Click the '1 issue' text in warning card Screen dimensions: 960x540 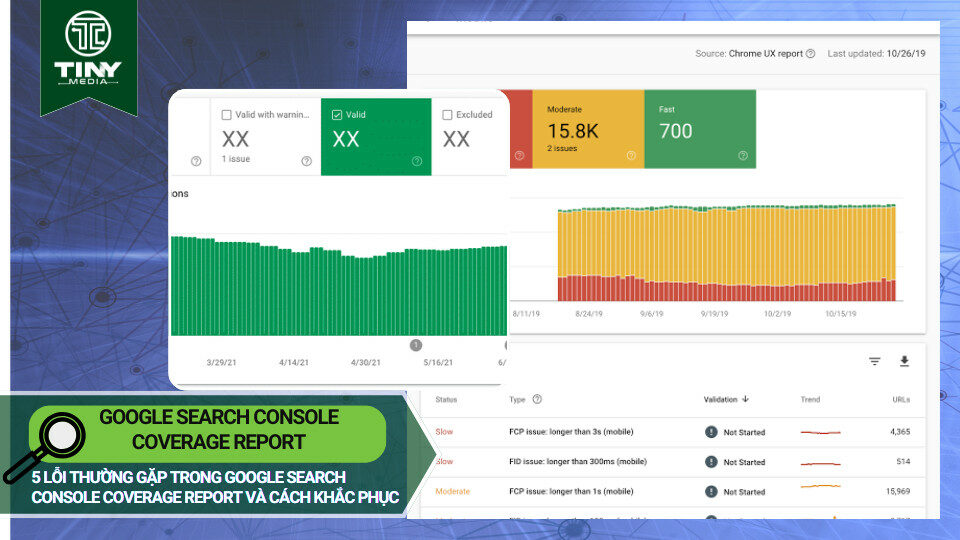(236, 159)
